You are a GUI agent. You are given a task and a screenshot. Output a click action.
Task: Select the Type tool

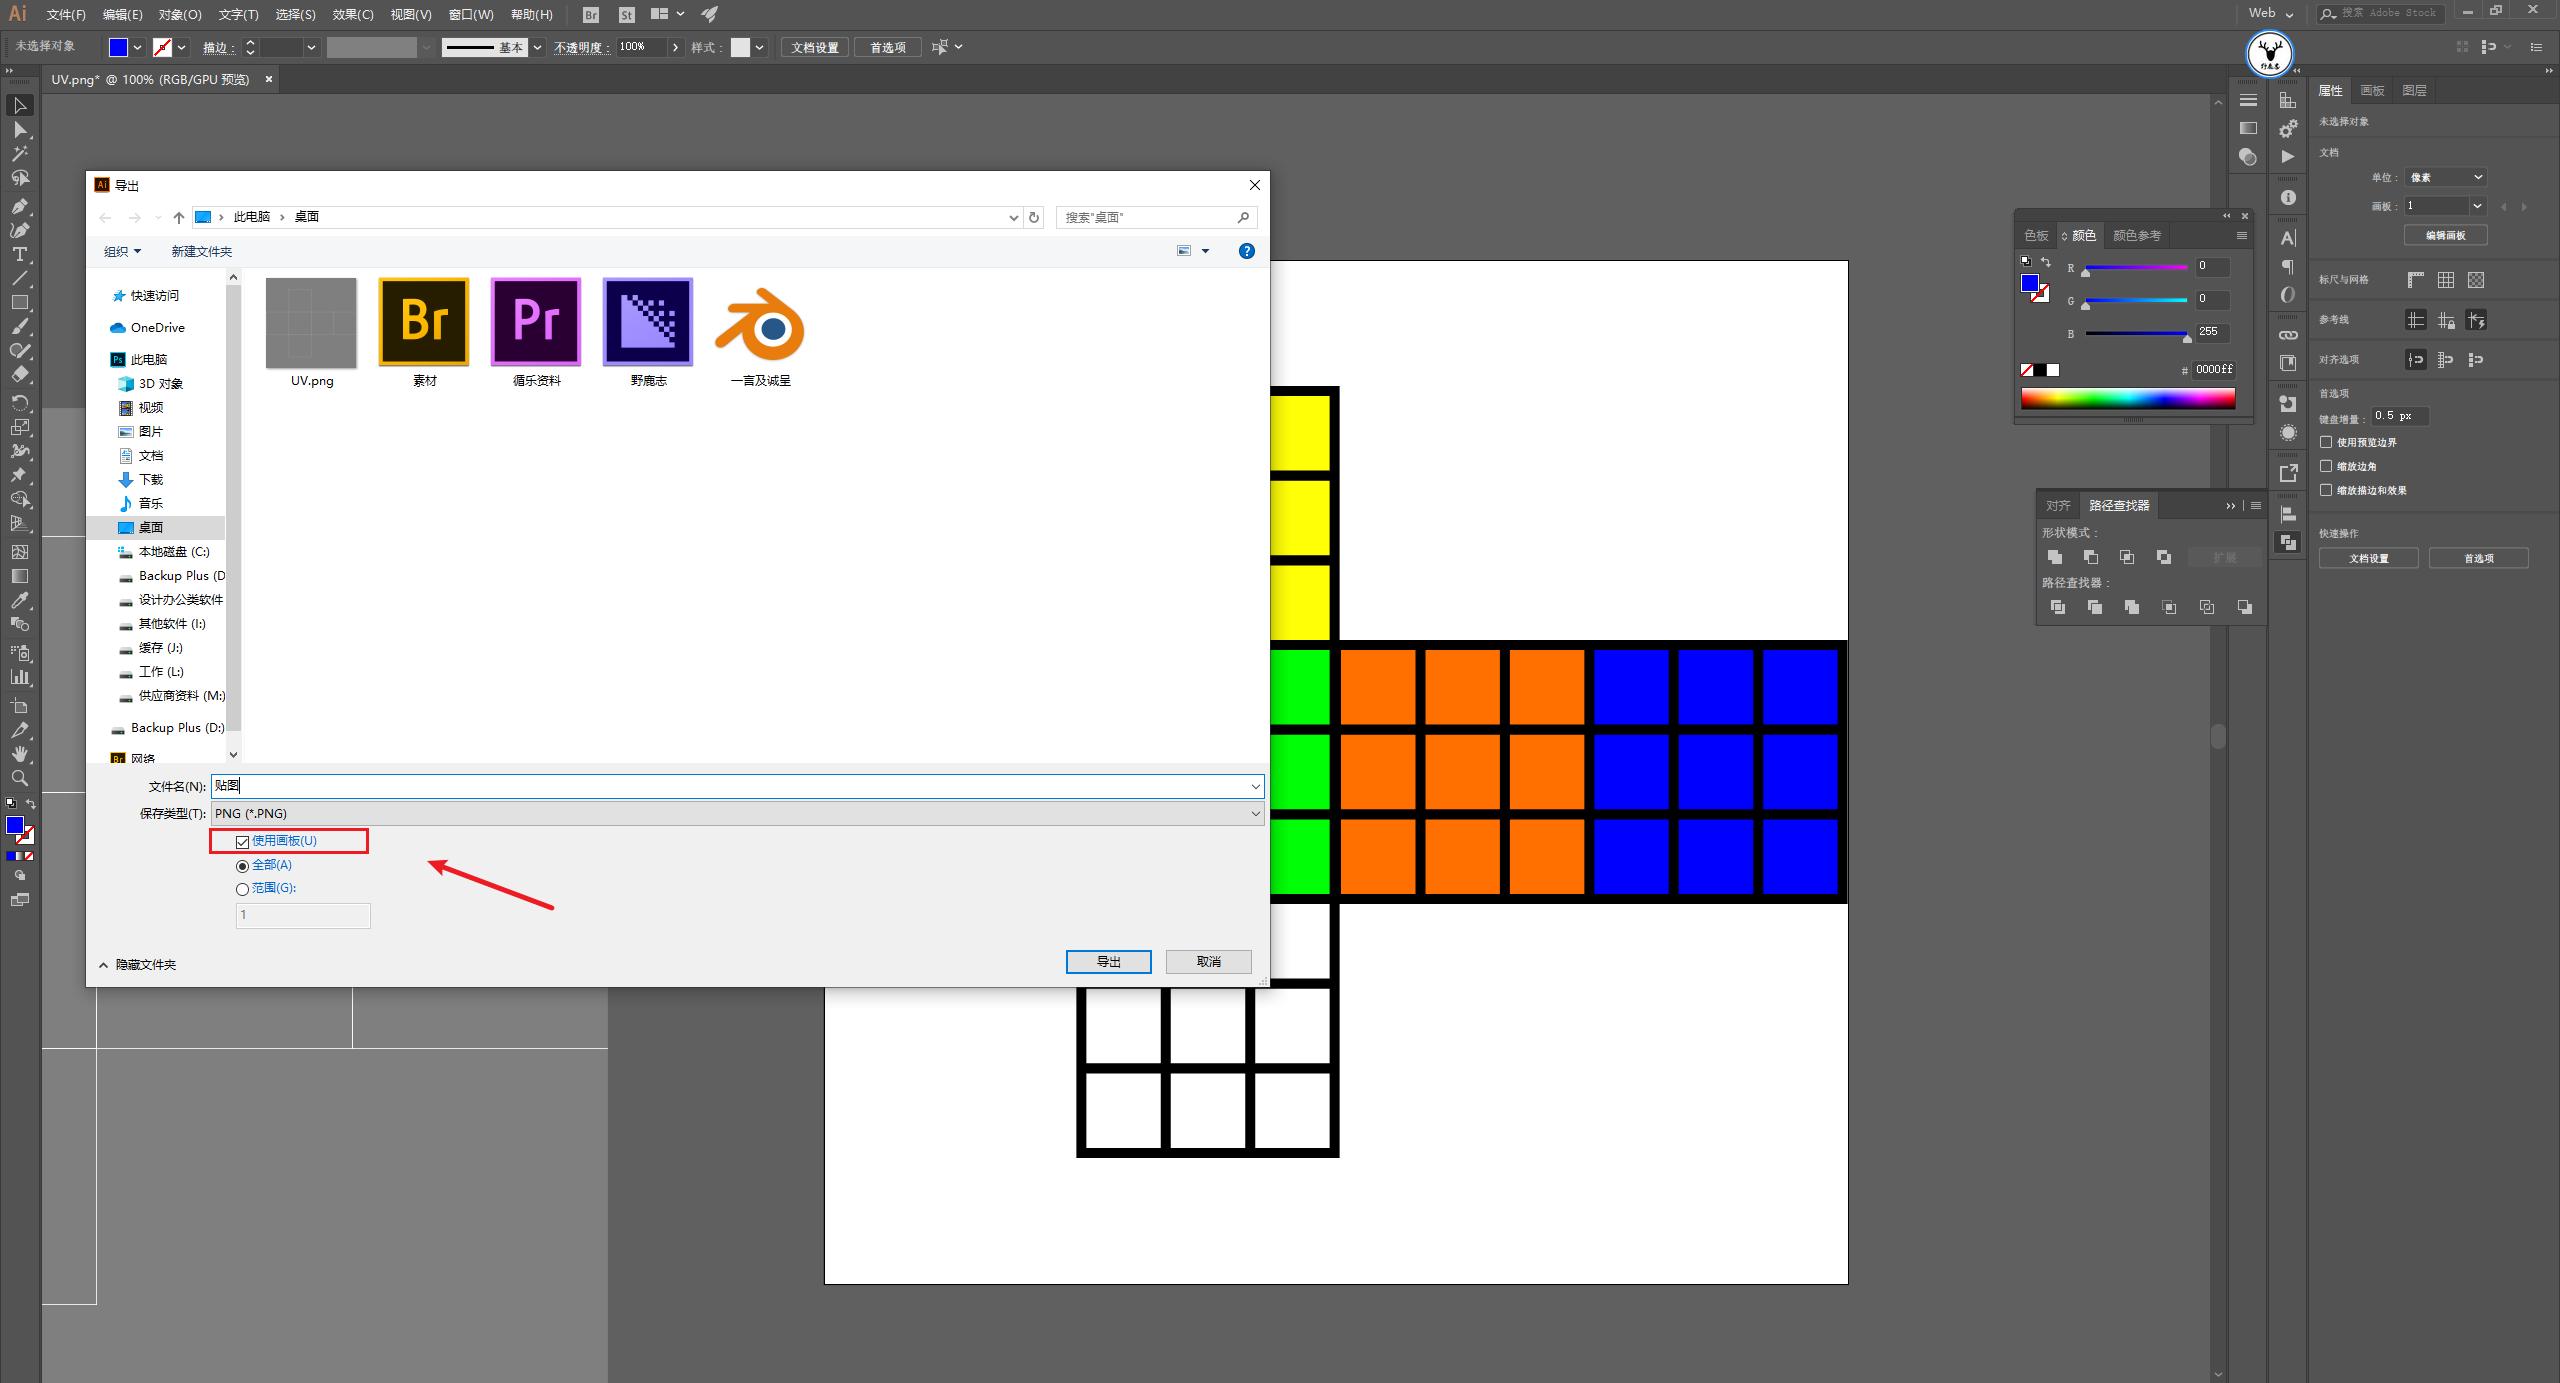tap(19, 254)
